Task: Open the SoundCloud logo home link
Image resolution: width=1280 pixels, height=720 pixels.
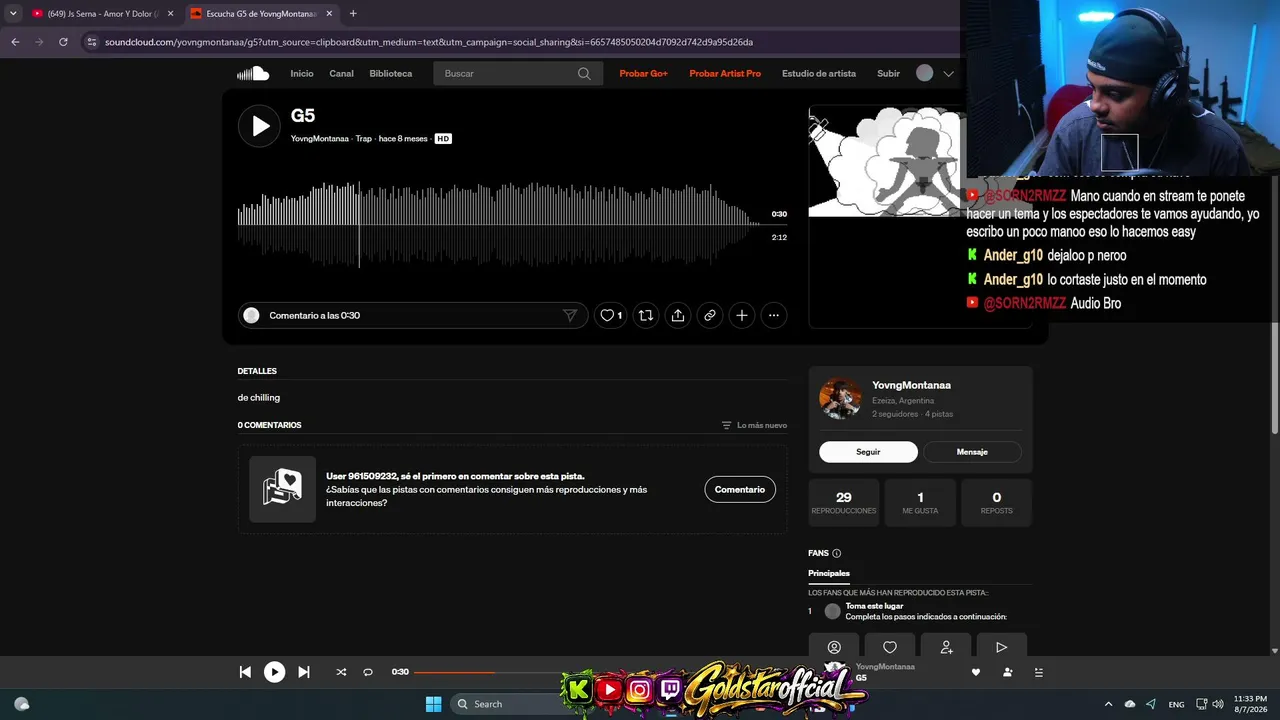Action: pyautogui.click(x=253, y=73)
